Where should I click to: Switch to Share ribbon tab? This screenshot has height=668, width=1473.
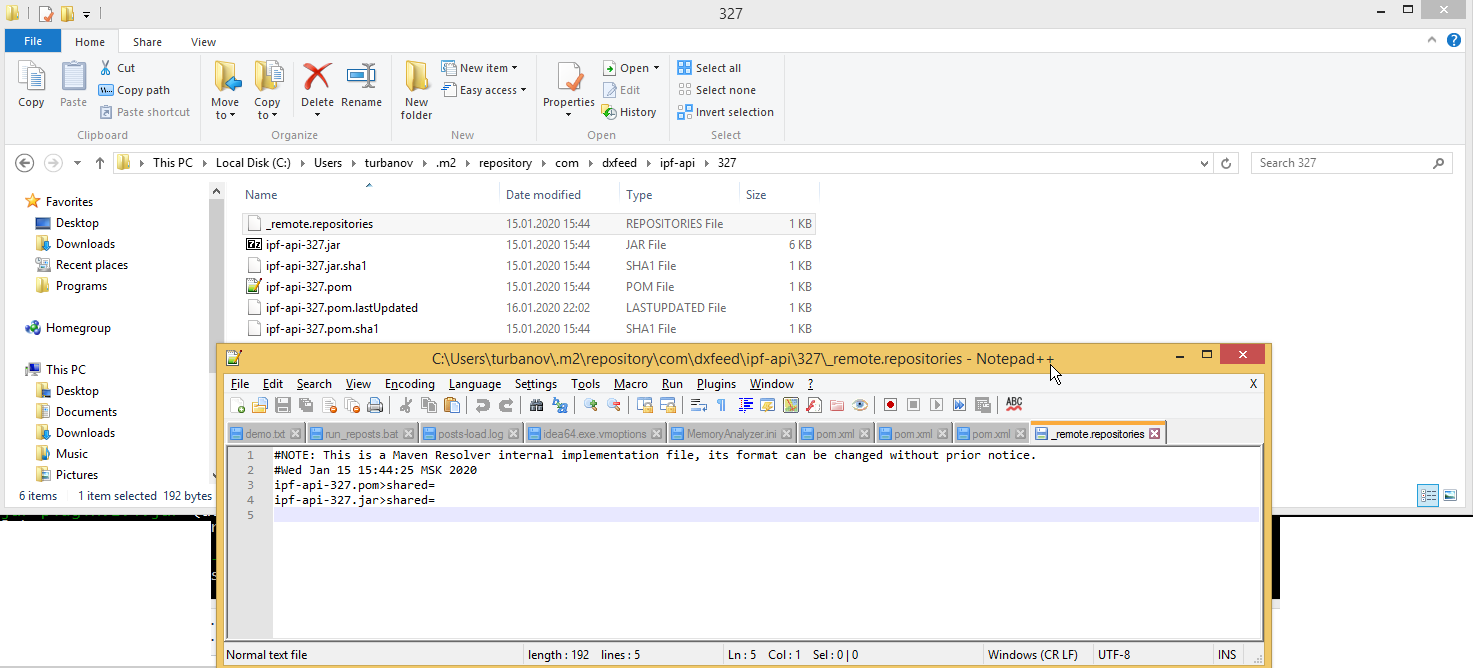(147, 42)
